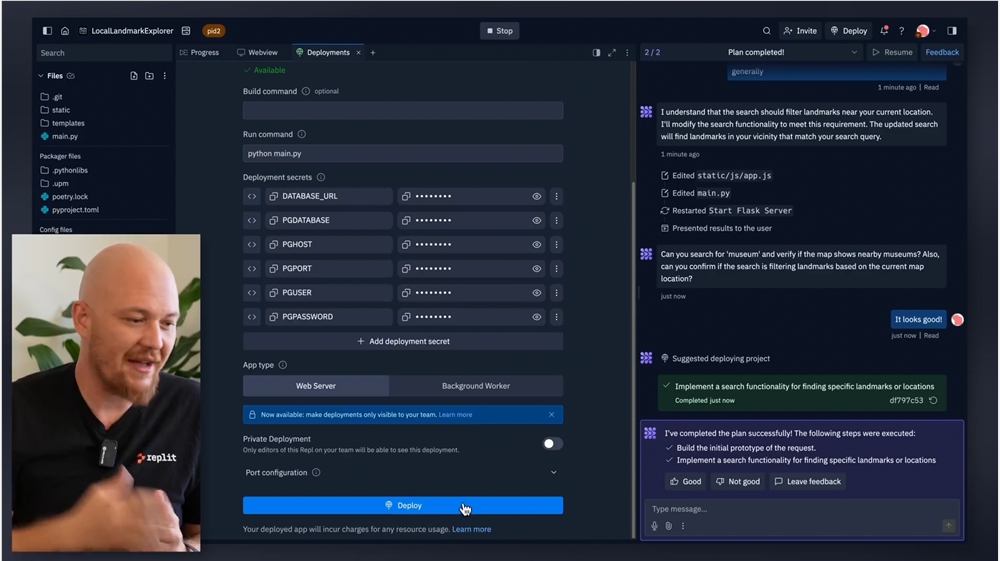Screen dimensions: 1000x561
Task: Expand the Port configuration section
Action: point(554,472)
